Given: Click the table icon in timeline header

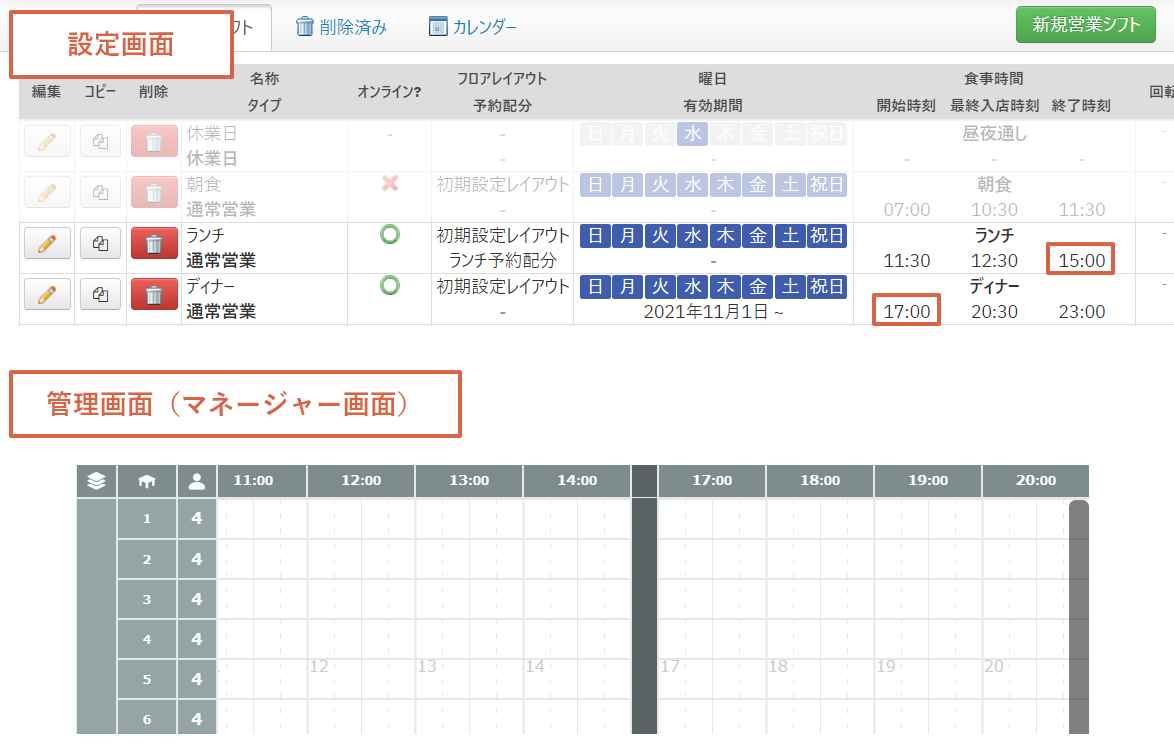Looking at the screenshot, I should 147,481.
